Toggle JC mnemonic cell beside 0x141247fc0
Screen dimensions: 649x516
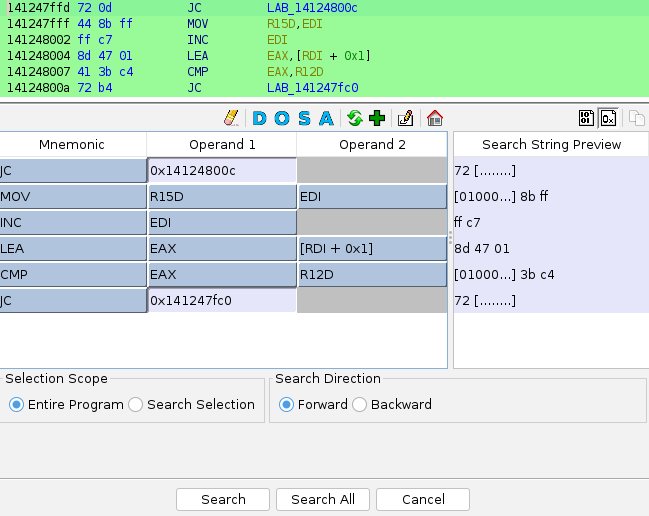[73, 300]
